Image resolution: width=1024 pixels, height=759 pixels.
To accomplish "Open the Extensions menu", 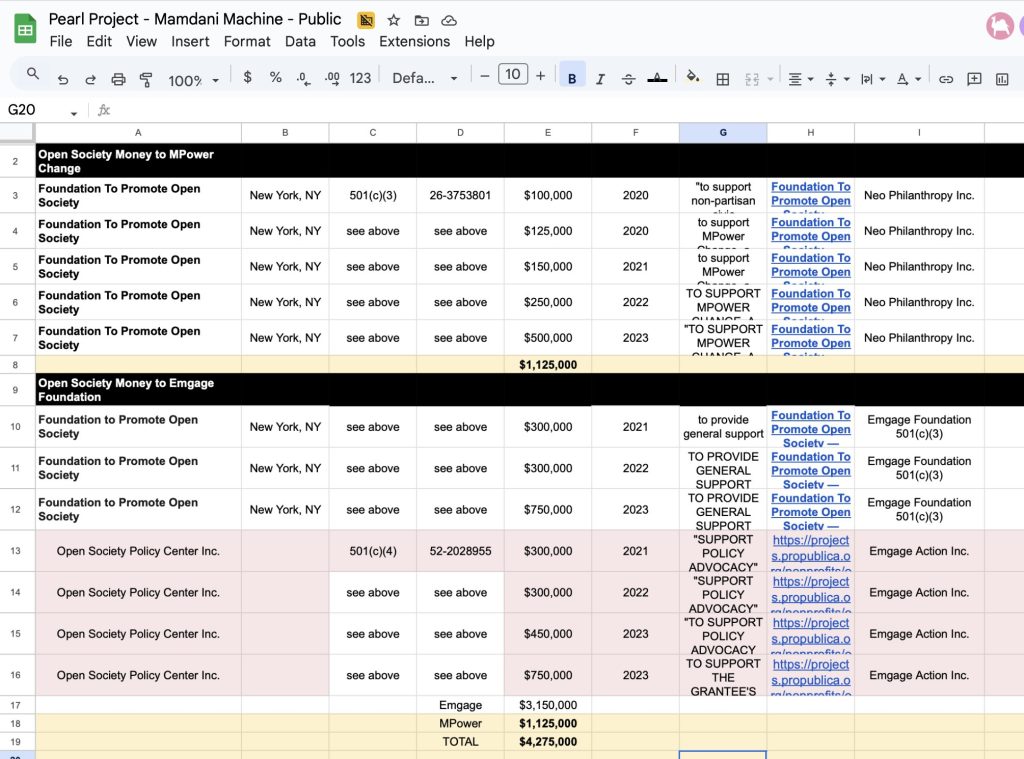I will click(414, 41).
